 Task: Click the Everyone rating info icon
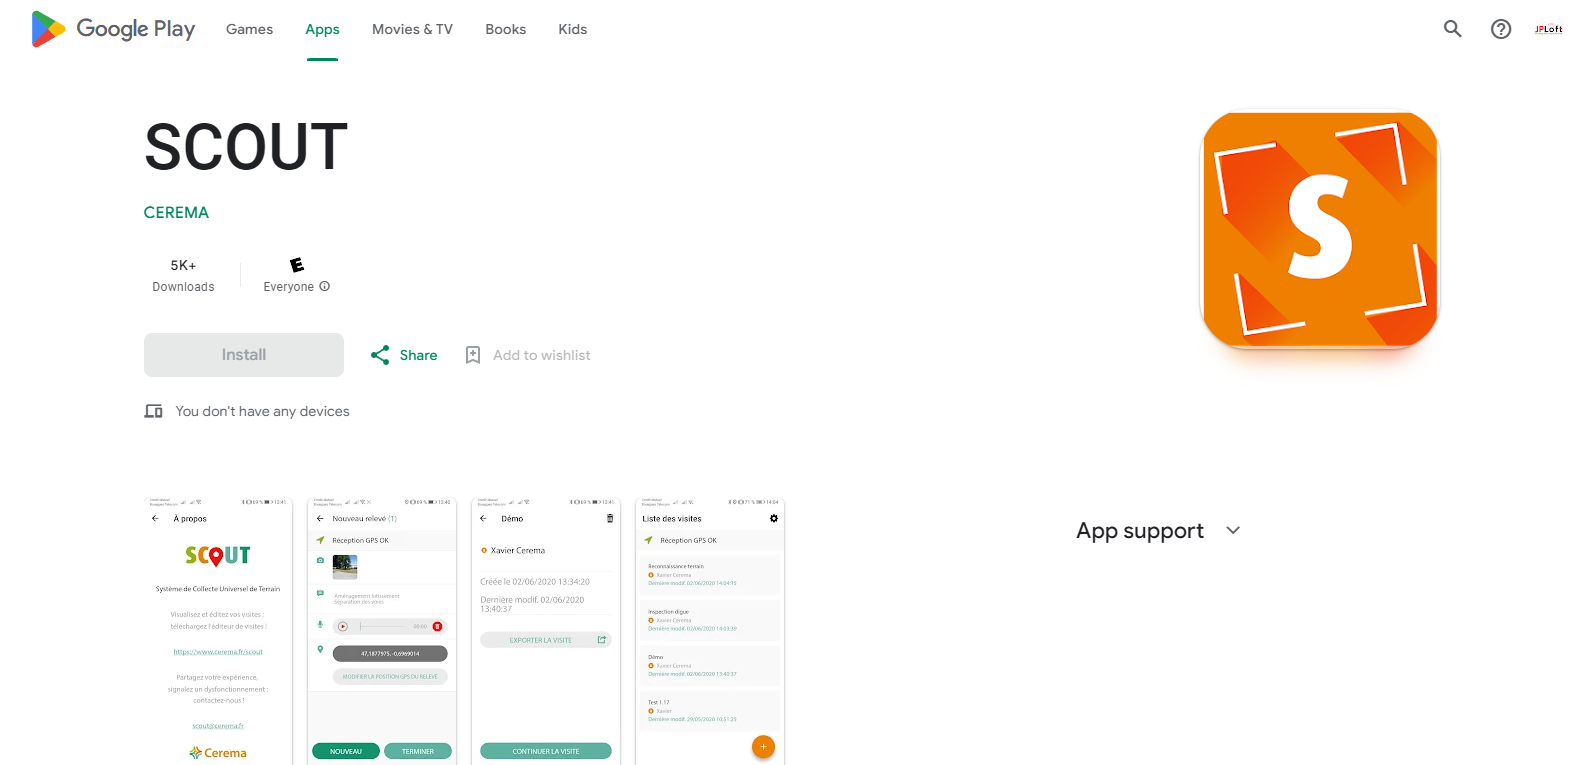324,286
